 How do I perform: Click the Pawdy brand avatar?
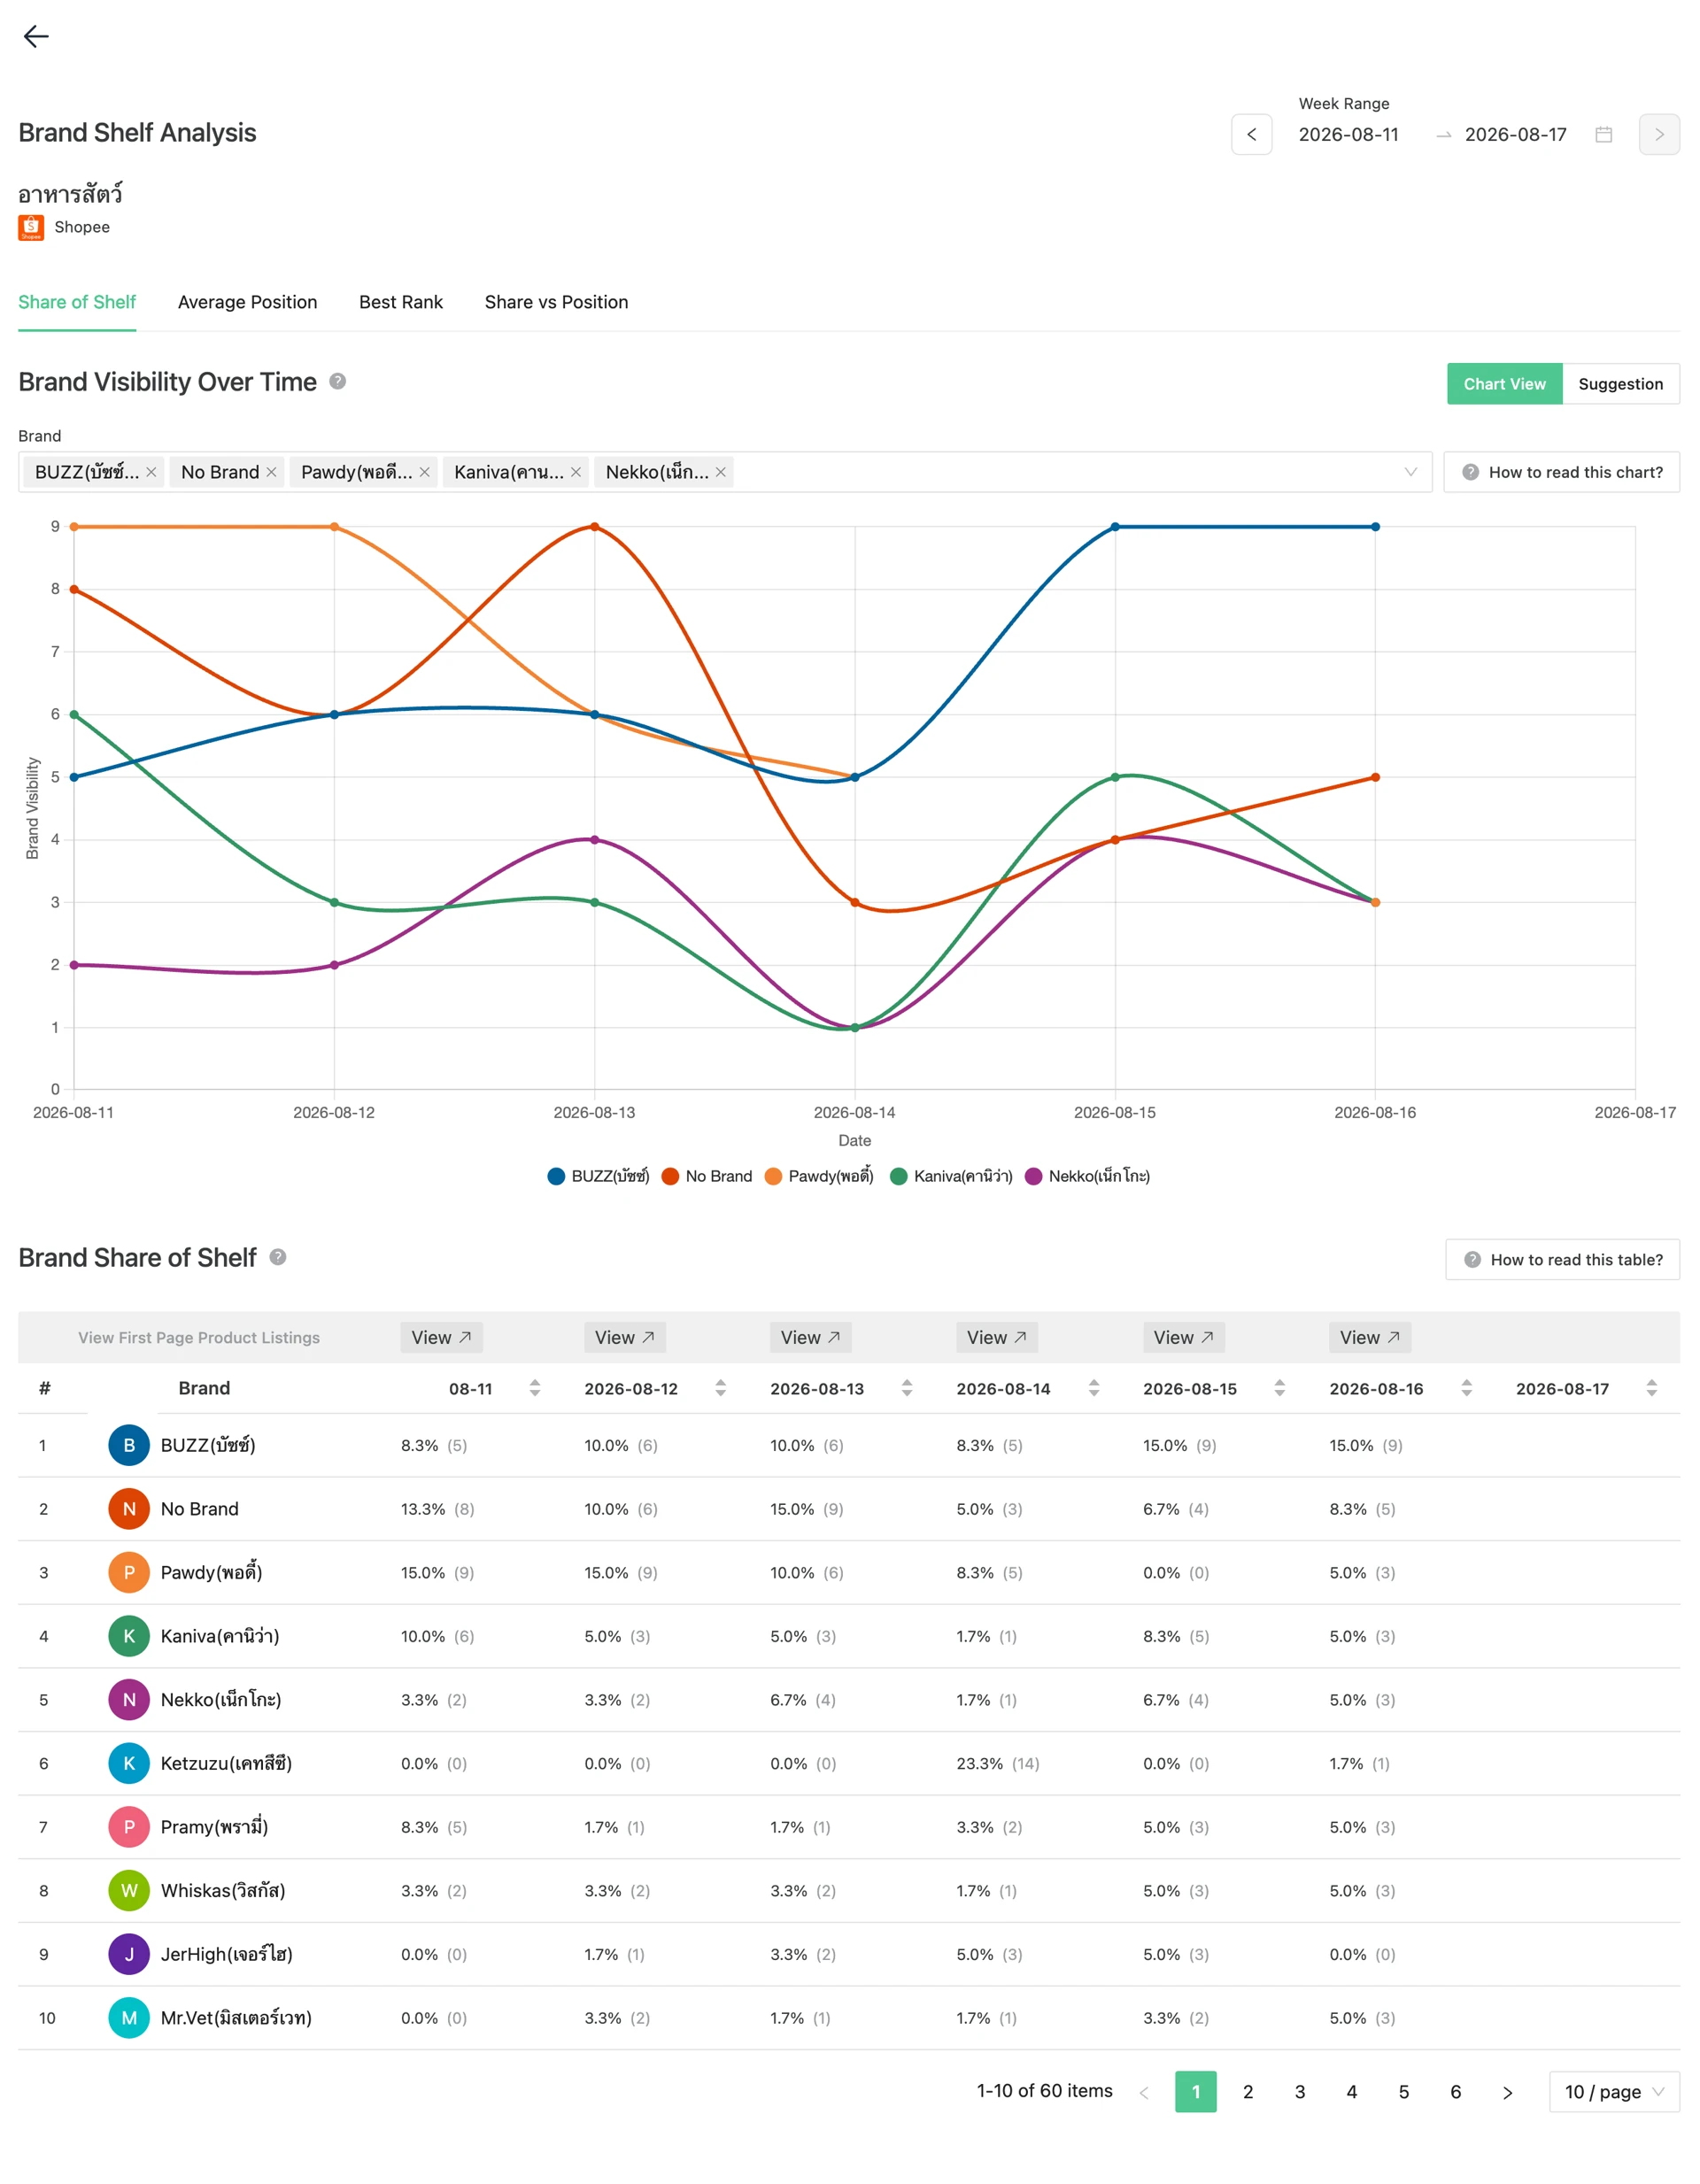[x=129, y=1572]
